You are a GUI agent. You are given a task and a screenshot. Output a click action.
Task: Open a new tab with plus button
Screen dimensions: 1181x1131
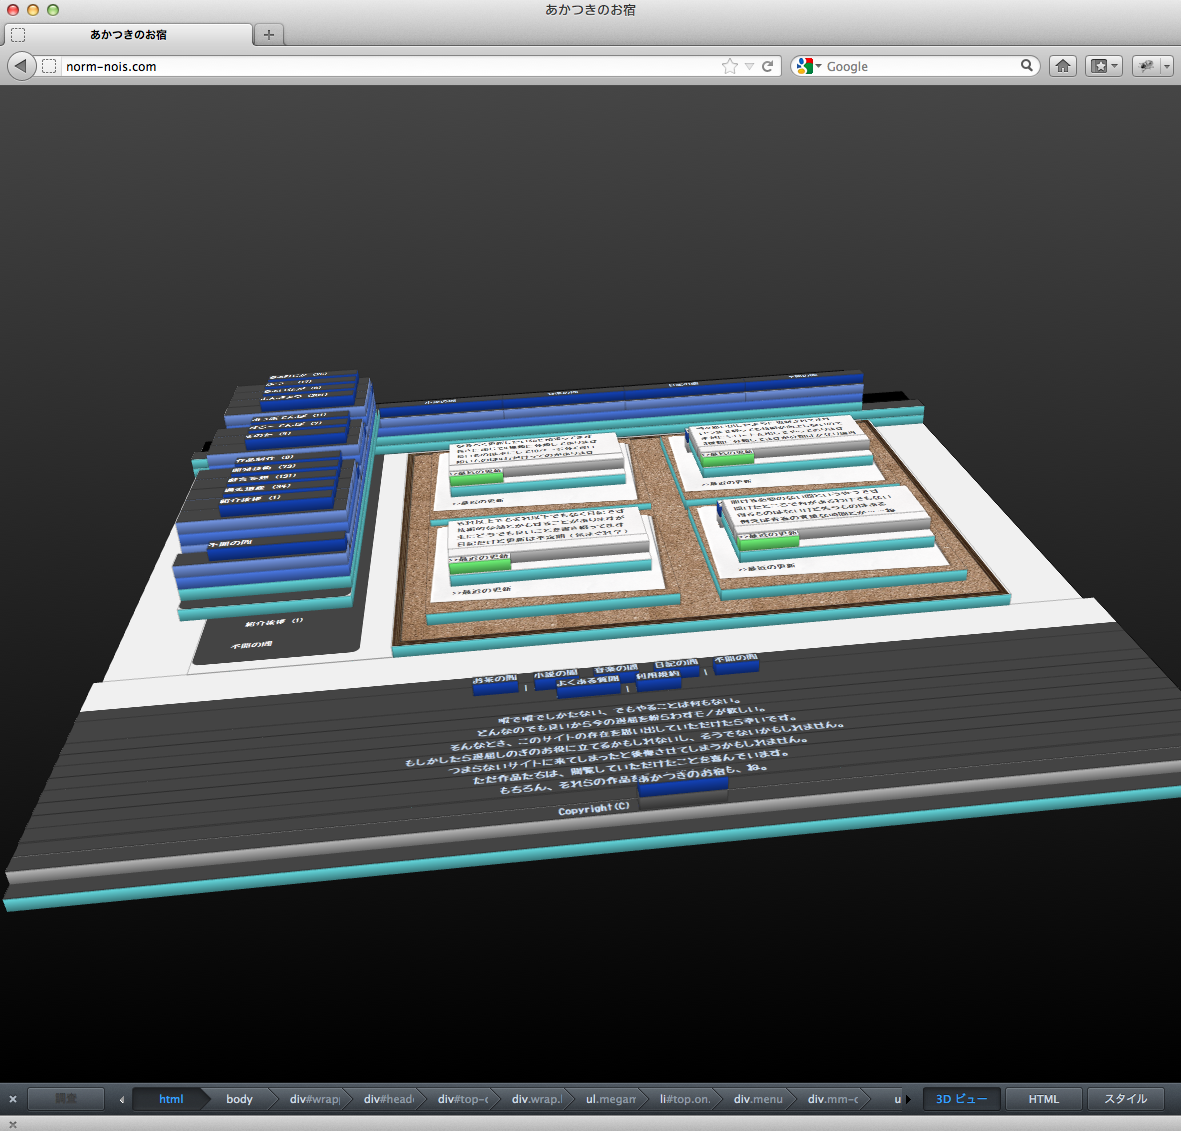[268, 34]
